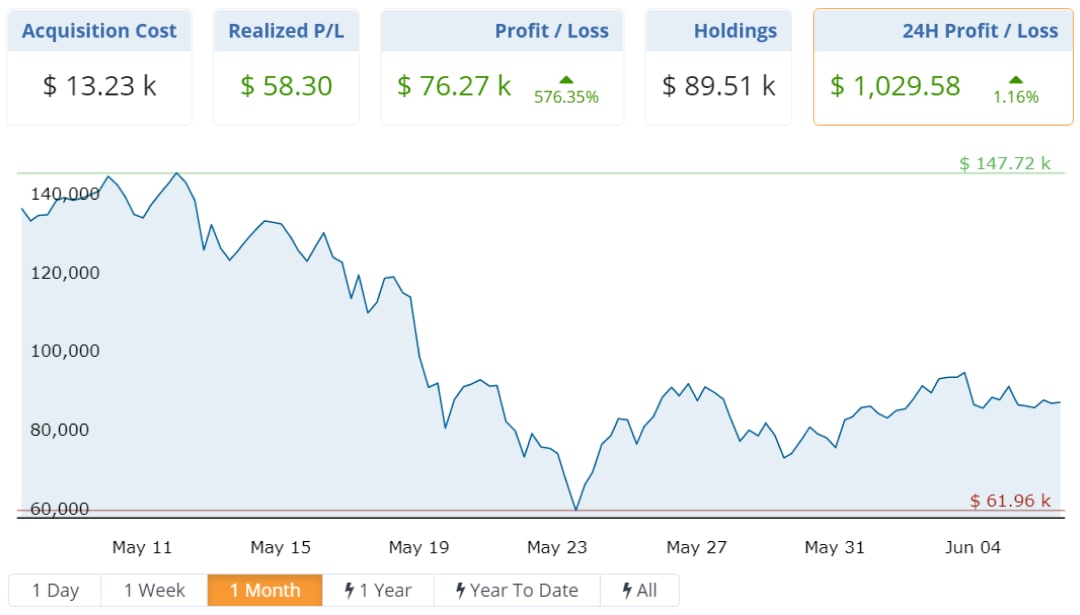Click the lightning icon beside Year To Date
This screenshot has height=615, width=1080.
(460, 590)
